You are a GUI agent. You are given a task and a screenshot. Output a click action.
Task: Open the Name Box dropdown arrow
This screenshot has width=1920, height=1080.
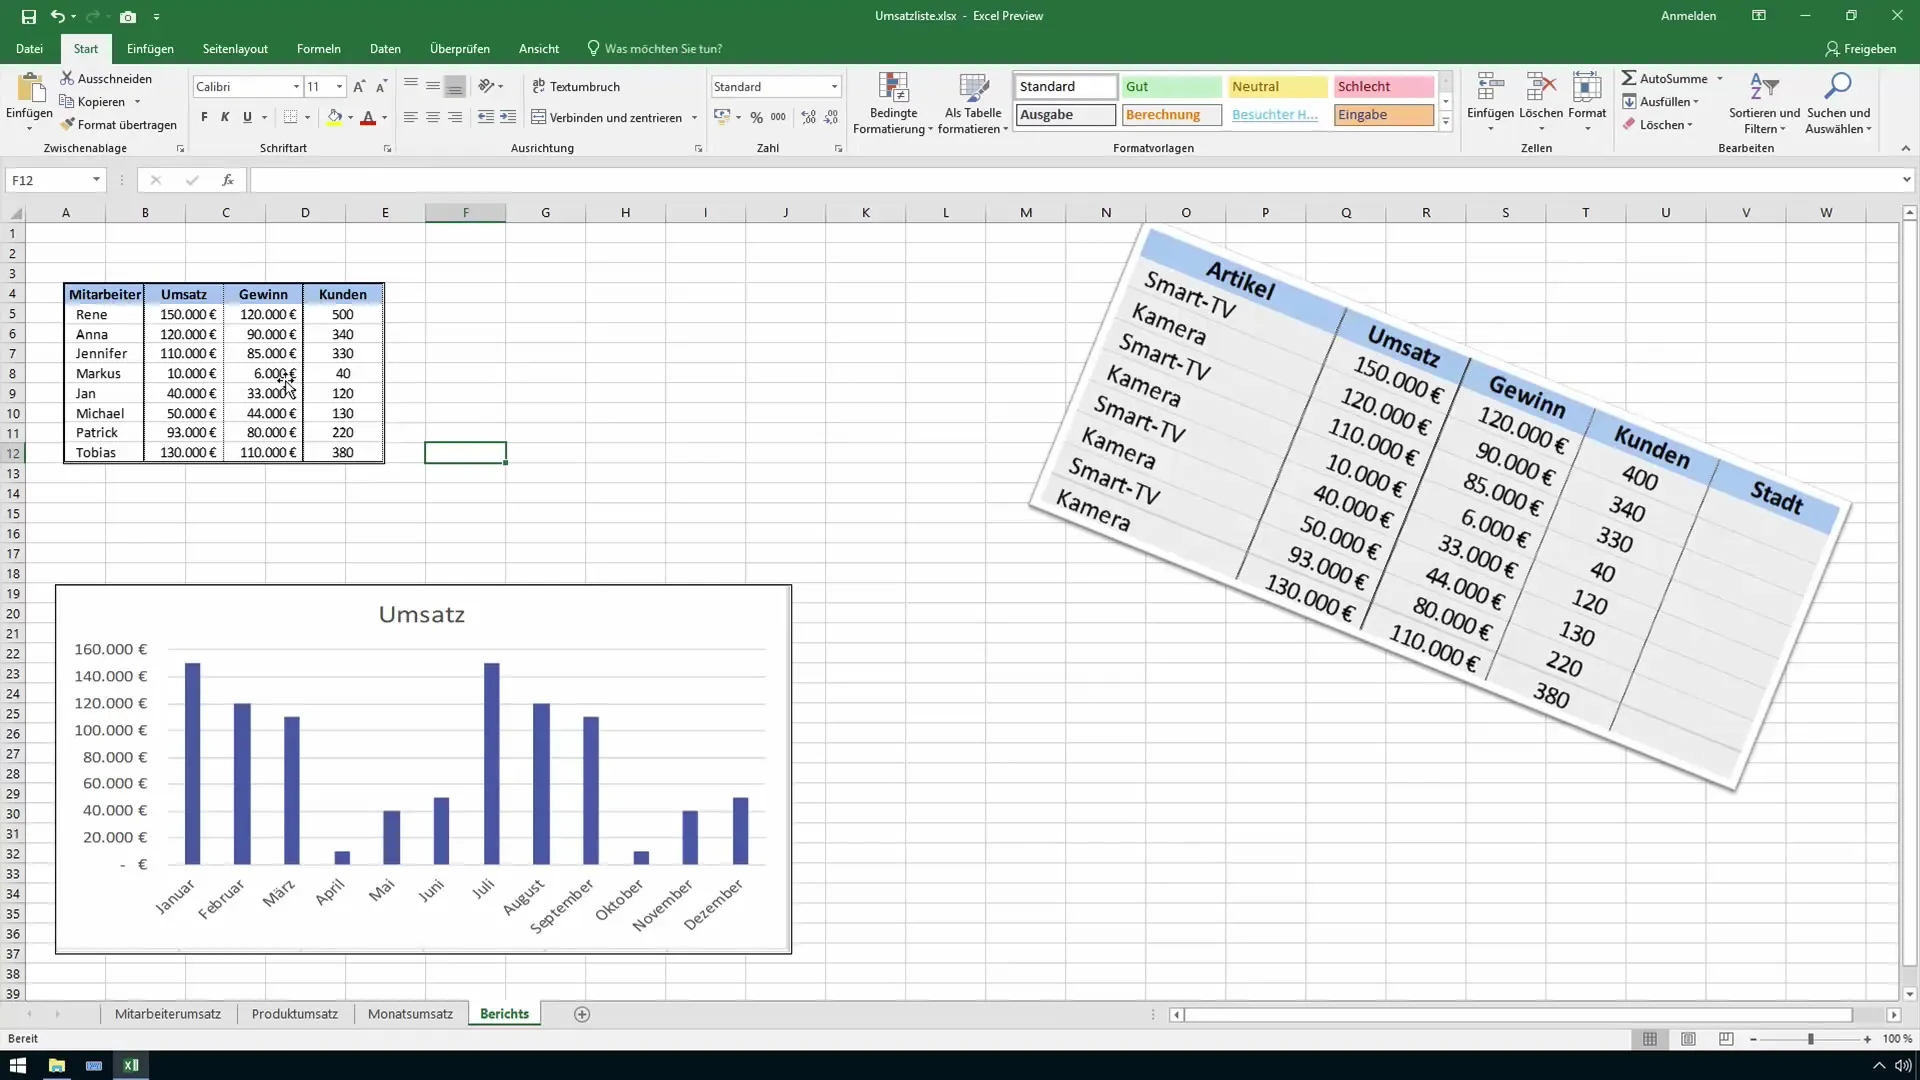(96, 180)
